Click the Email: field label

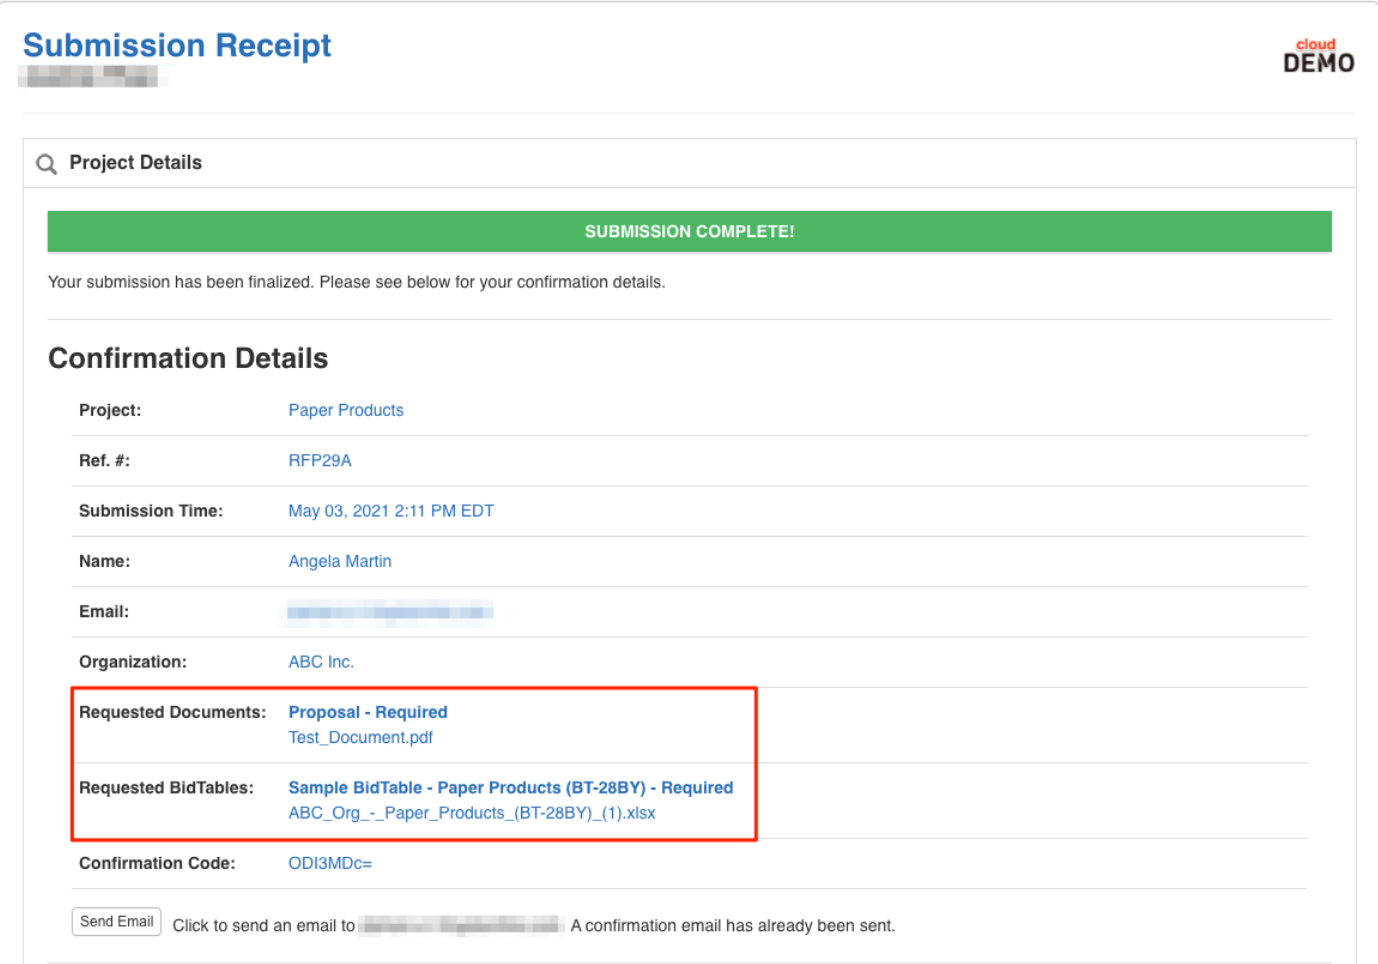(x=104, y=612)
